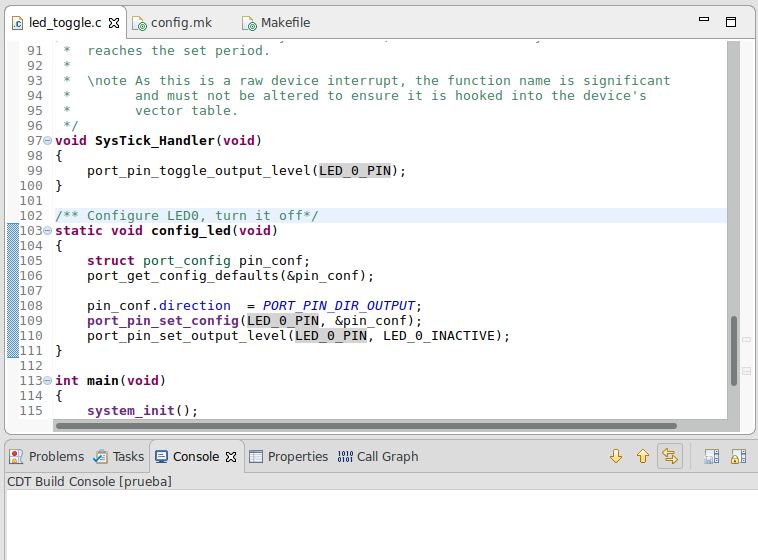Open the Call Graph view tab
This screenshot has width=758, height=560.
[379, 457]
